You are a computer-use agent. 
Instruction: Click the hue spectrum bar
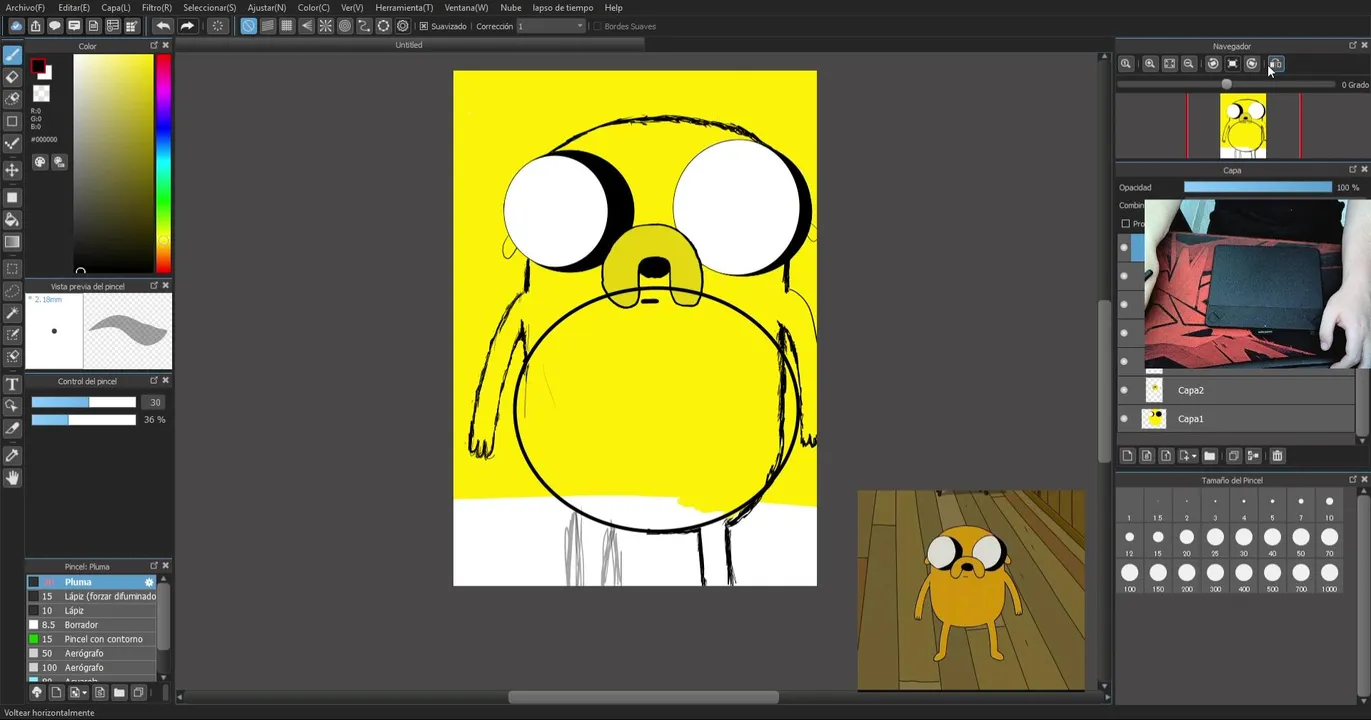[x=163, y=163]
